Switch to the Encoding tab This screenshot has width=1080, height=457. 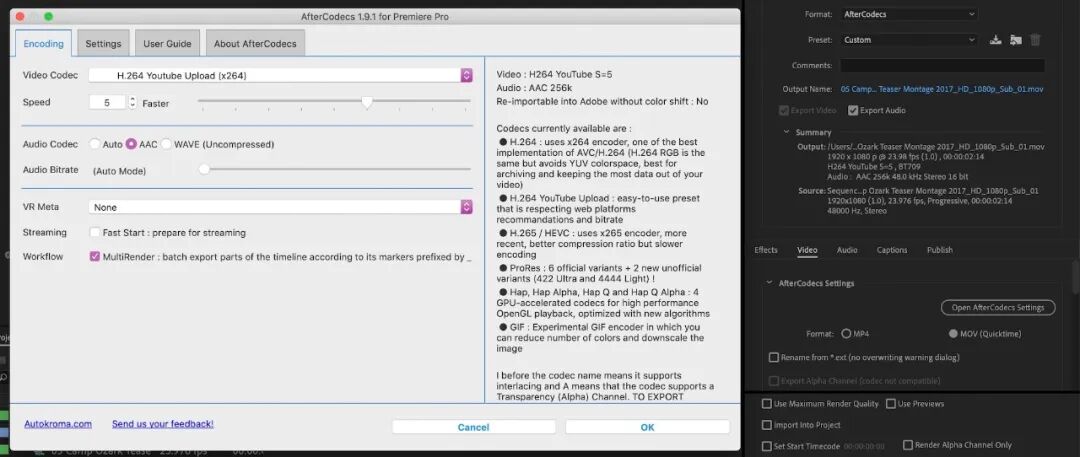[43, 43]
